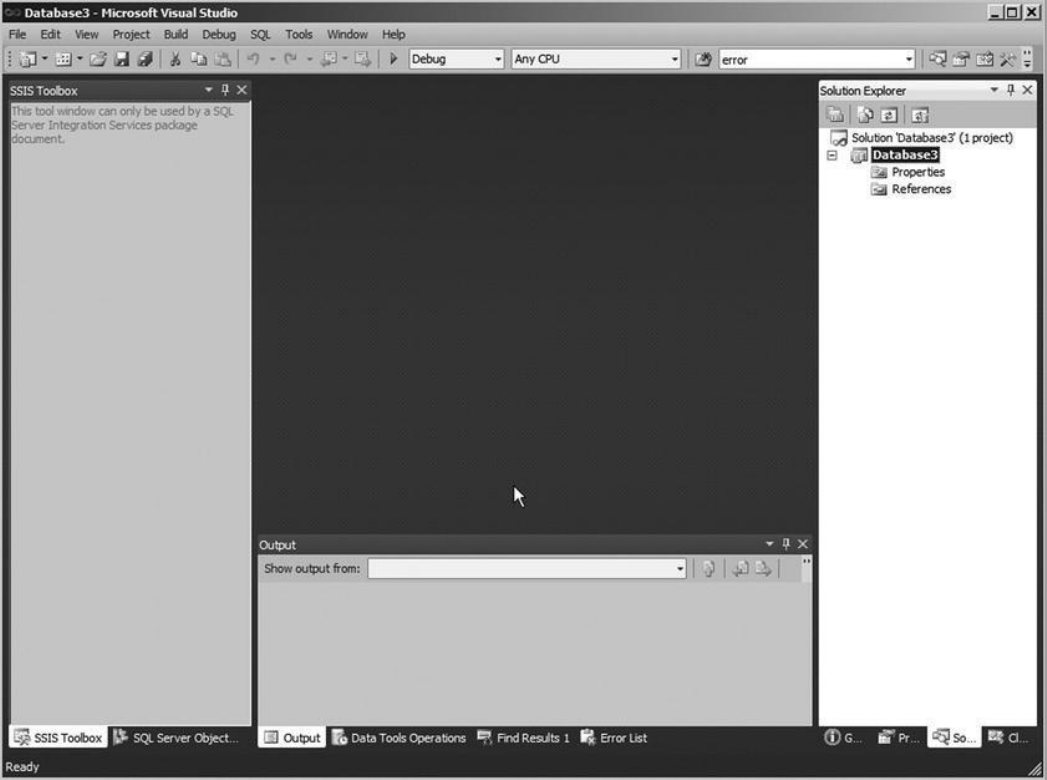The image size is (1047, 780).
Task: Switch to Find Results 1 tab
Action: point(524,737)
